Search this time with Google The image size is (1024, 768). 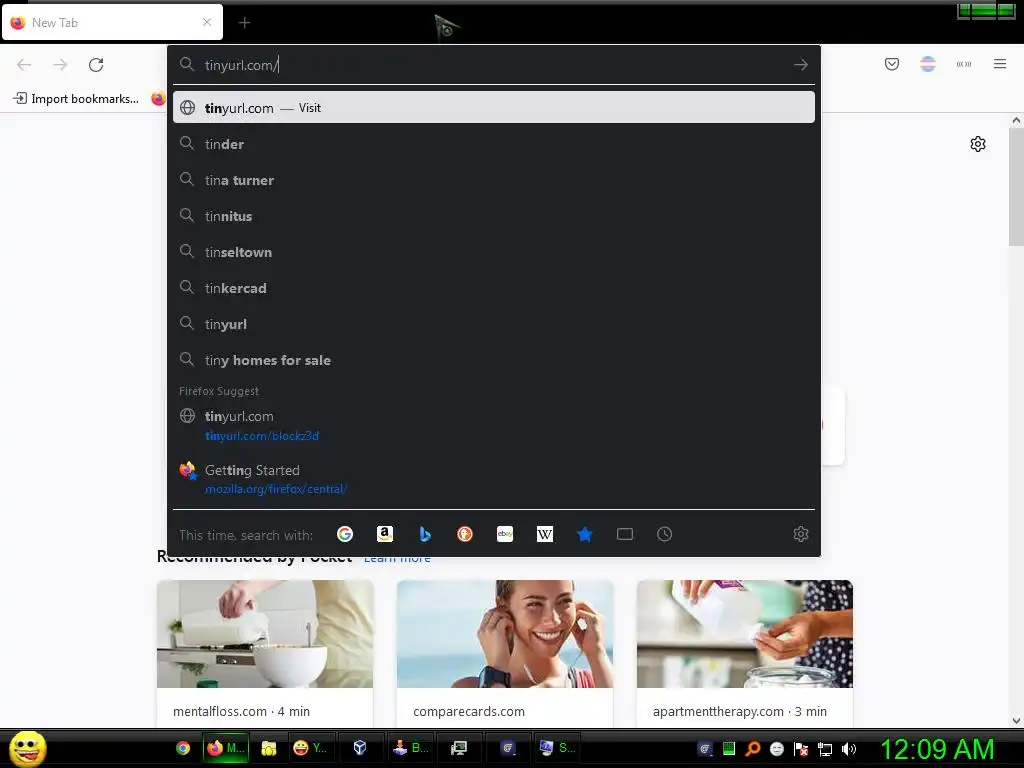tap(345, 534)
